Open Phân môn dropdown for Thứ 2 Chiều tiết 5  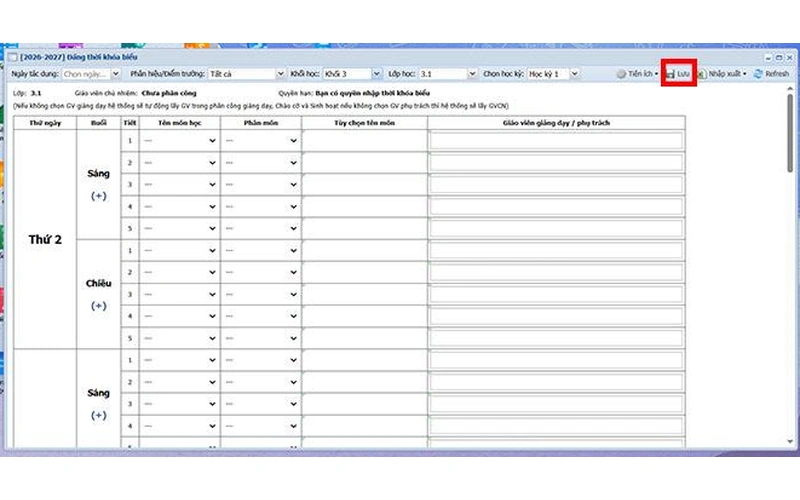point(261,338)
